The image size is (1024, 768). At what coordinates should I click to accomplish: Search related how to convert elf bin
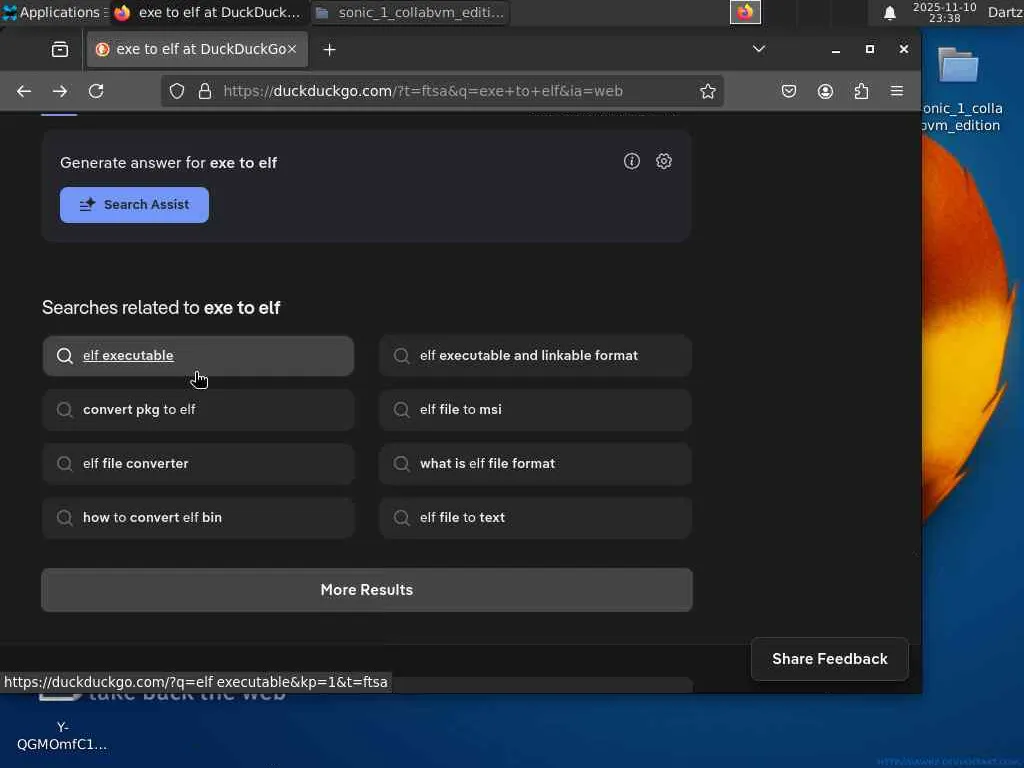pos(199,518)
